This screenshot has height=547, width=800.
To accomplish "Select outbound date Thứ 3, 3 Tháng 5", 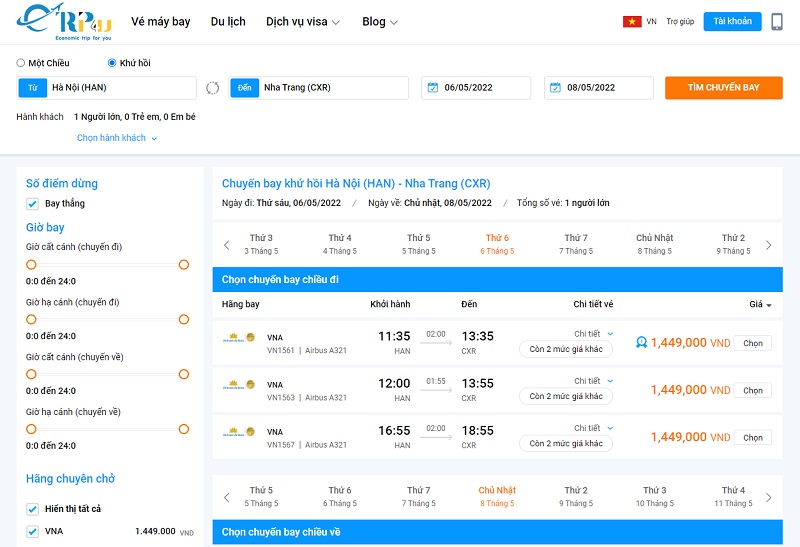I will (x=261, y=244).
